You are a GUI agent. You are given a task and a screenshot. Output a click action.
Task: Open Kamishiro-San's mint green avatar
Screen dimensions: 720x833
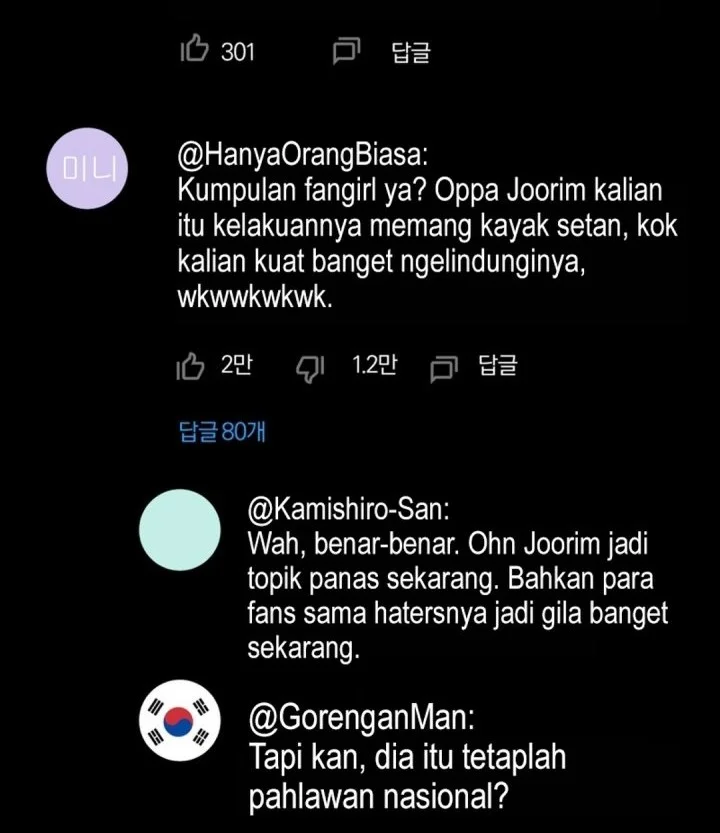[180, 530]
